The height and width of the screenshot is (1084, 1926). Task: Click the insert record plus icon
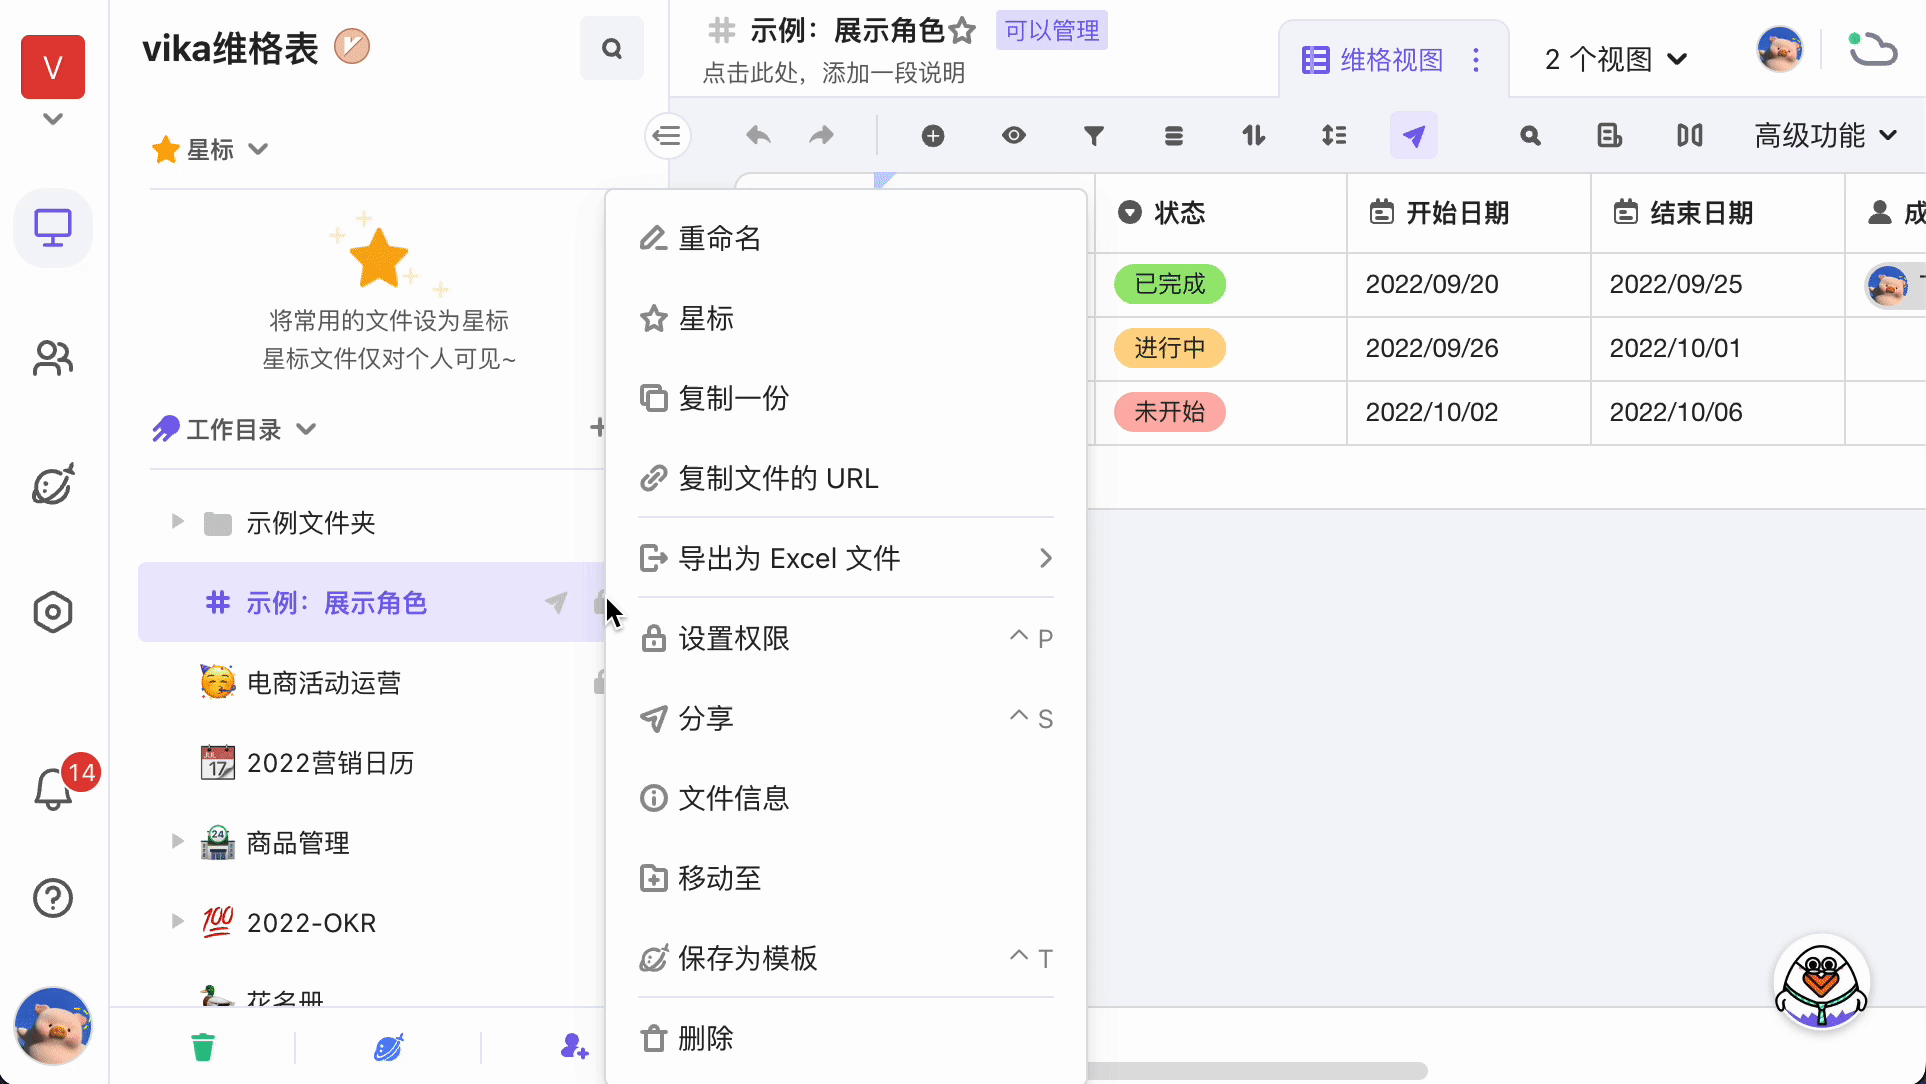coord(933,136)
